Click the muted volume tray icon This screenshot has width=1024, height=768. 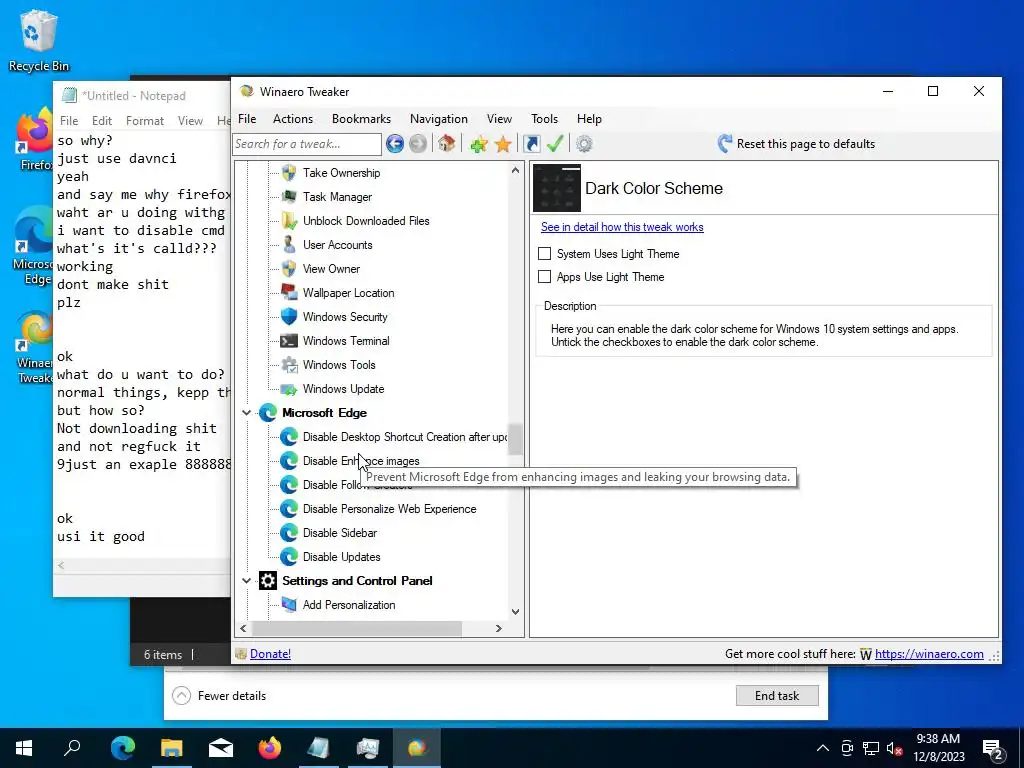(x=894, y=748)
